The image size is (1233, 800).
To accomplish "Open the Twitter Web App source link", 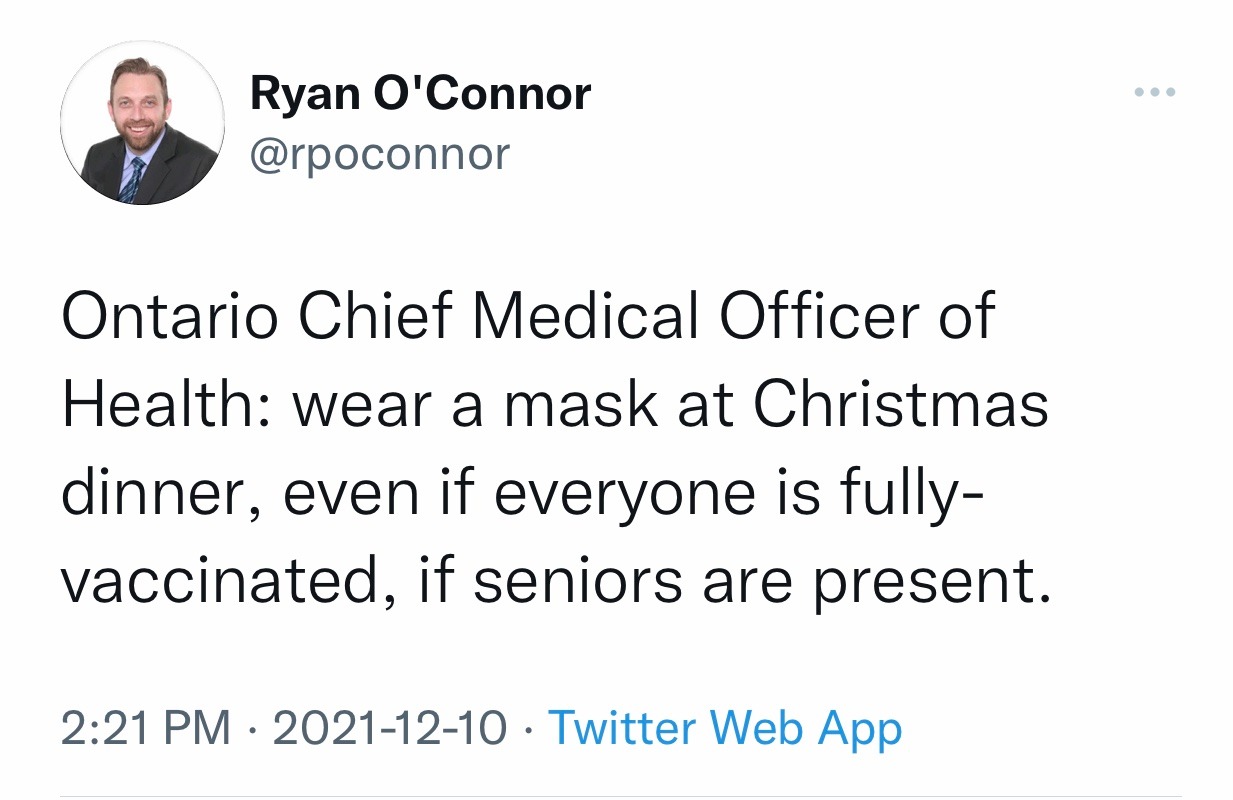I will pos(725,727).
